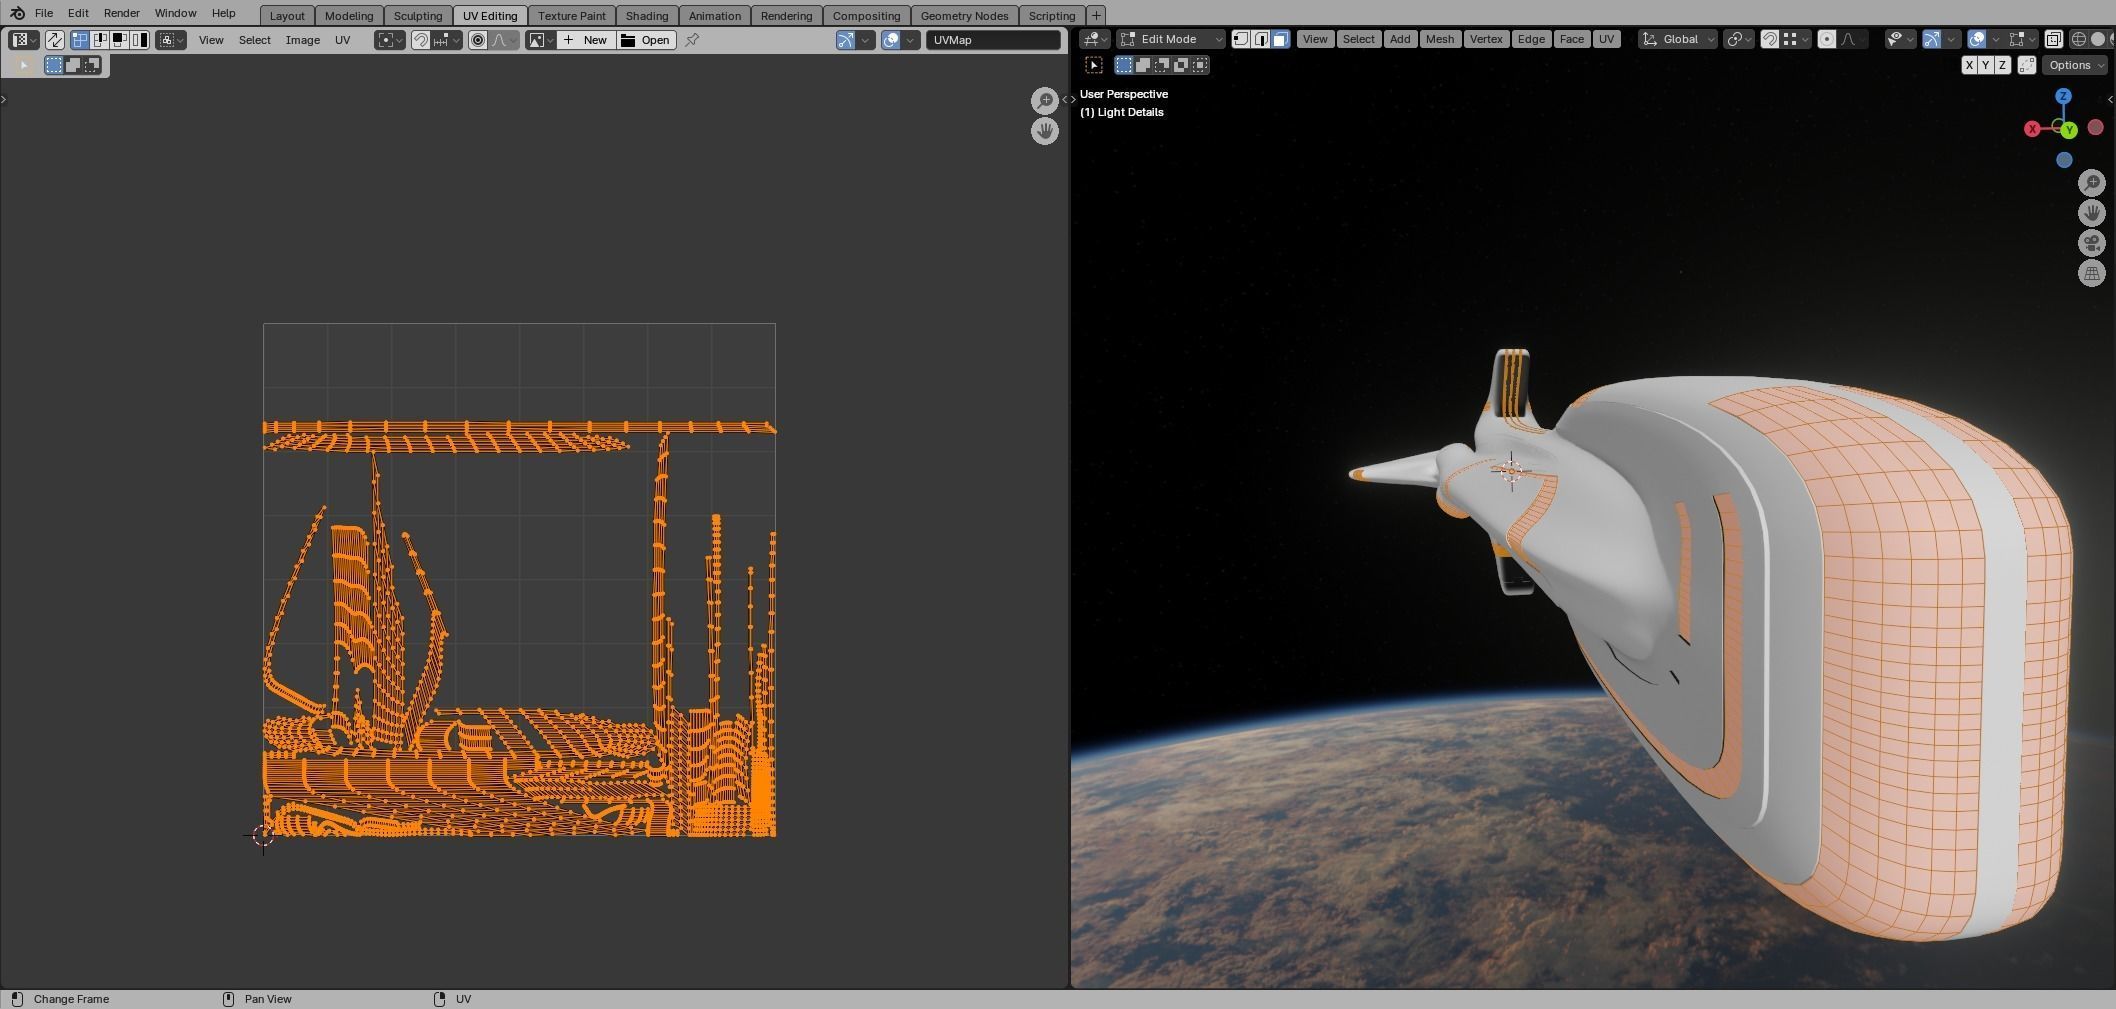Enable face select mode in viewport
The height and width of the screenshot is (1009, 2116).
(x=1280, y=39)
